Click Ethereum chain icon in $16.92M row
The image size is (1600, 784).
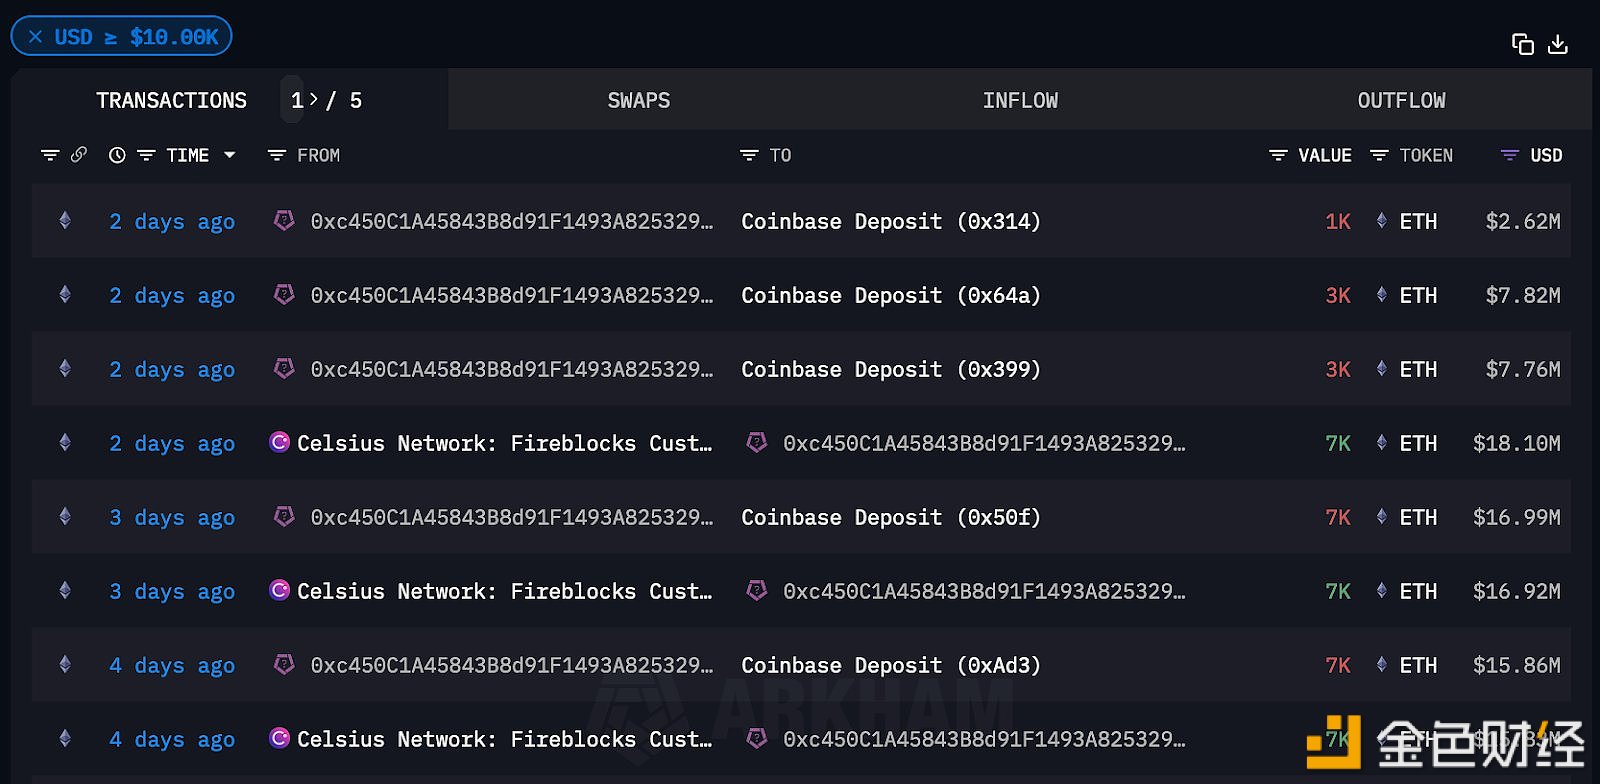point(65,590)
